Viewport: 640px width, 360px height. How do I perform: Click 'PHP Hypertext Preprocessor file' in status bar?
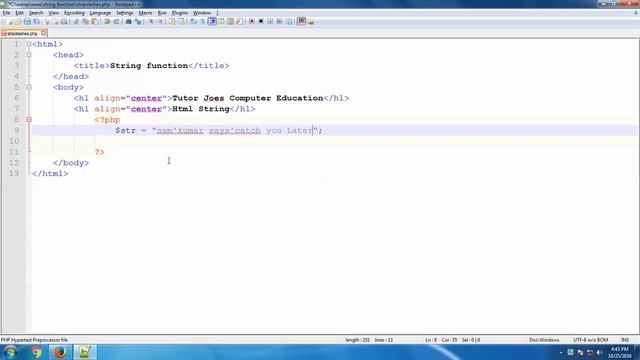coord(34,340)
